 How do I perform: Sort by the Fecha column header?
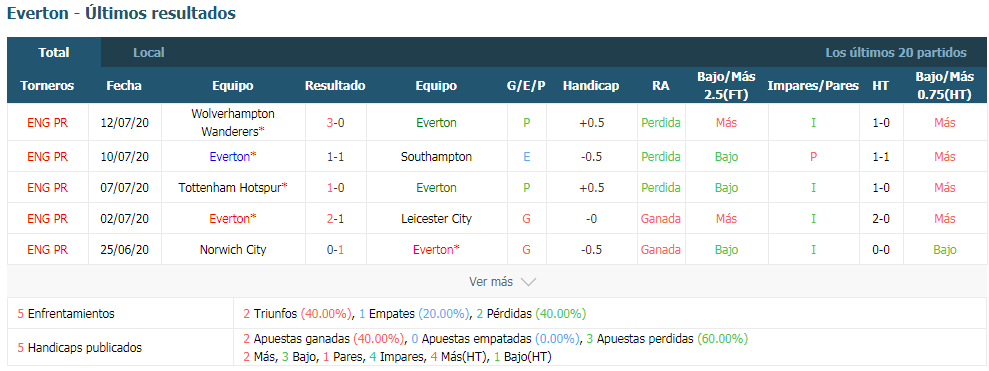(124, 86)
